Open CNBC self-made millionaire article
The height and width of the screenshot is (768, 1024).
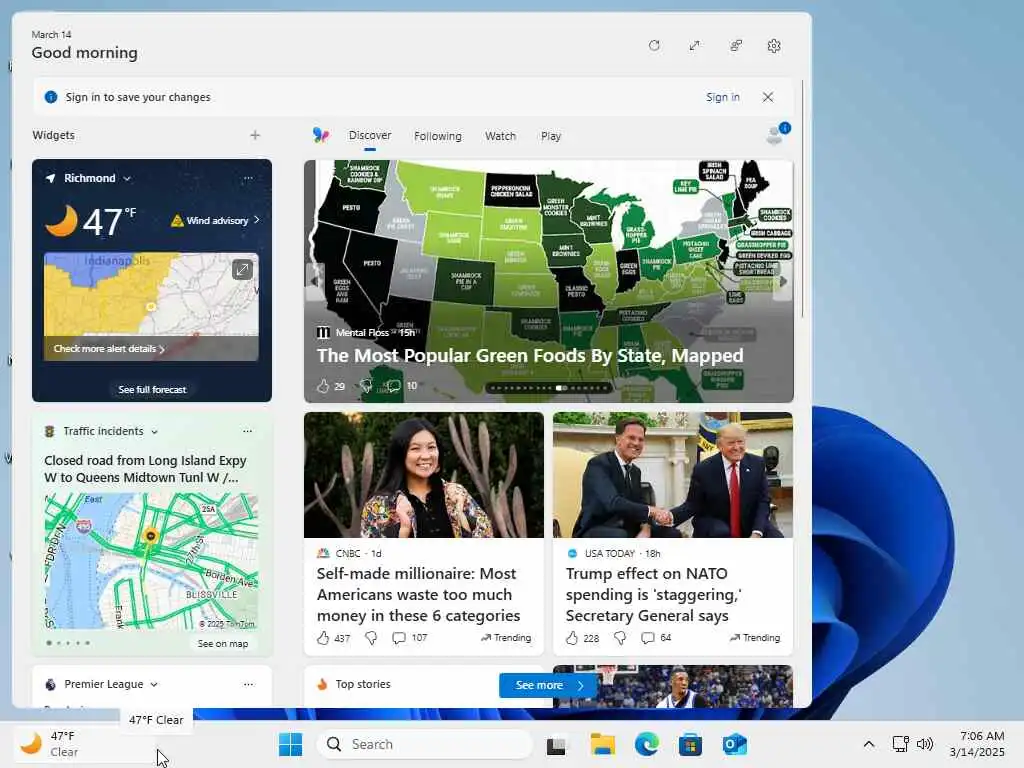click(x=419, y=595)
